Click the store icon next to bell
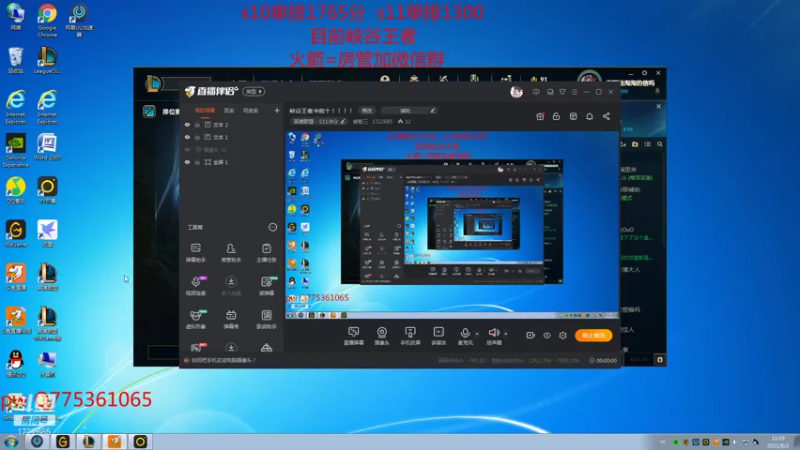 [x=573, y=116]
